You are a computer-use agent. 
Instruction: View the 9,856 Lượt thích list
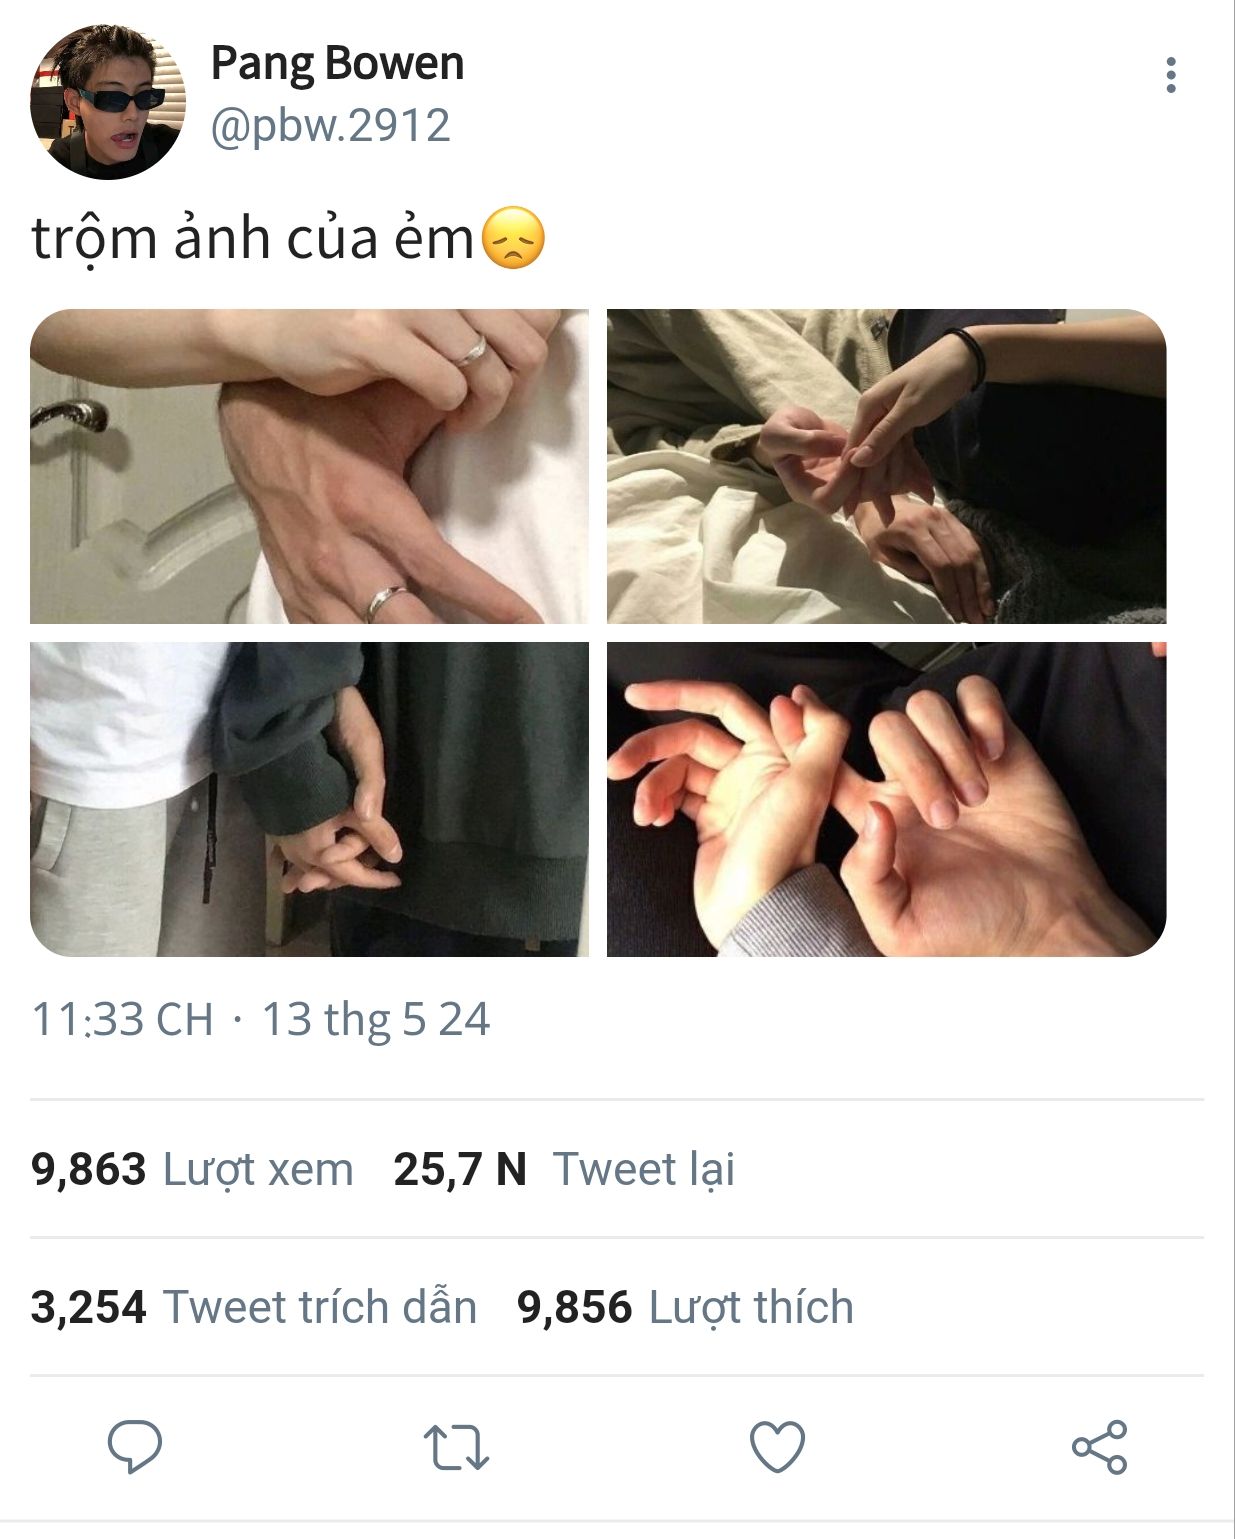point(685,1307)
